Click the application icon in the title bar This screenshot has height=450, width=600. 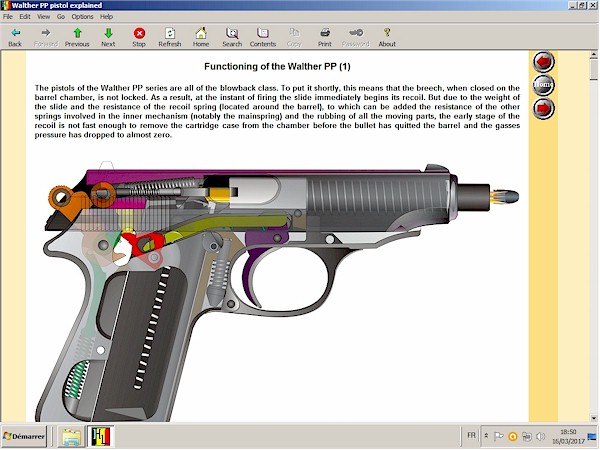[6, 5]
